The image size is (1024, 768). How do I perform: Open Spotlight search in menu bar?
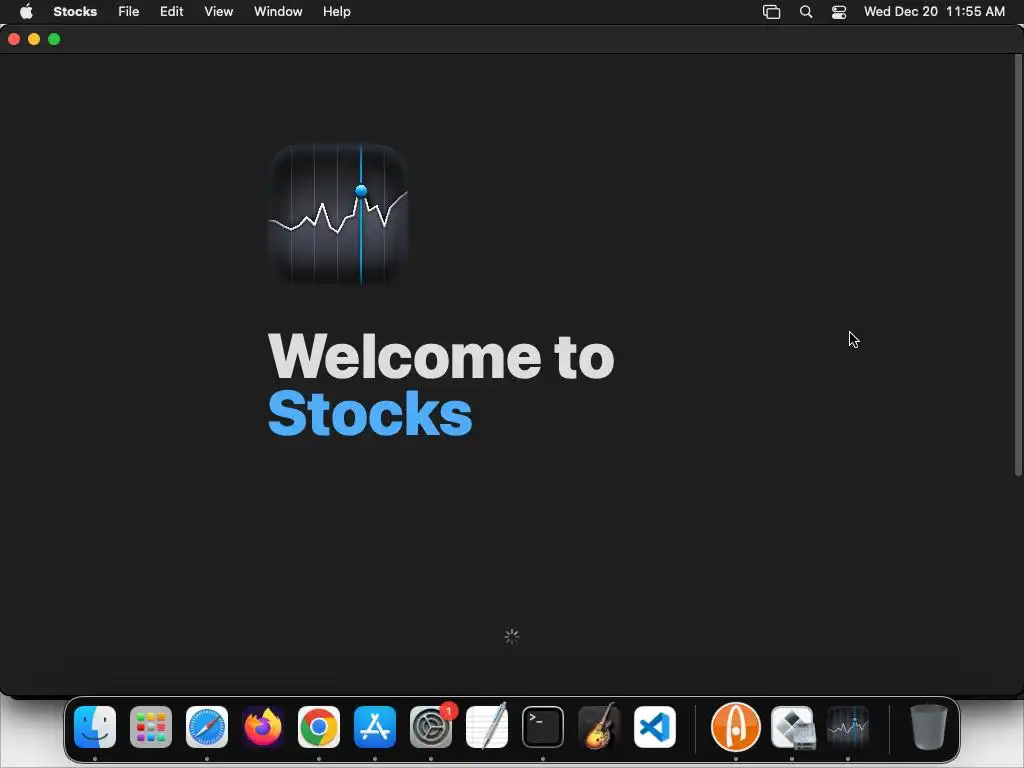pos(807,12)
